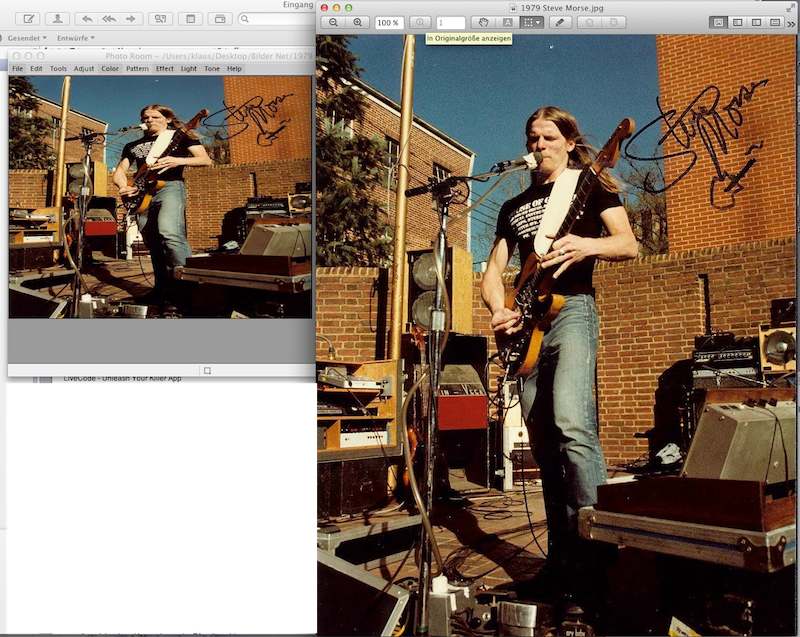Click the compose new message icon
Image resolution: width=800 pixels, height=637 pixels.
[x=28, y=19]
